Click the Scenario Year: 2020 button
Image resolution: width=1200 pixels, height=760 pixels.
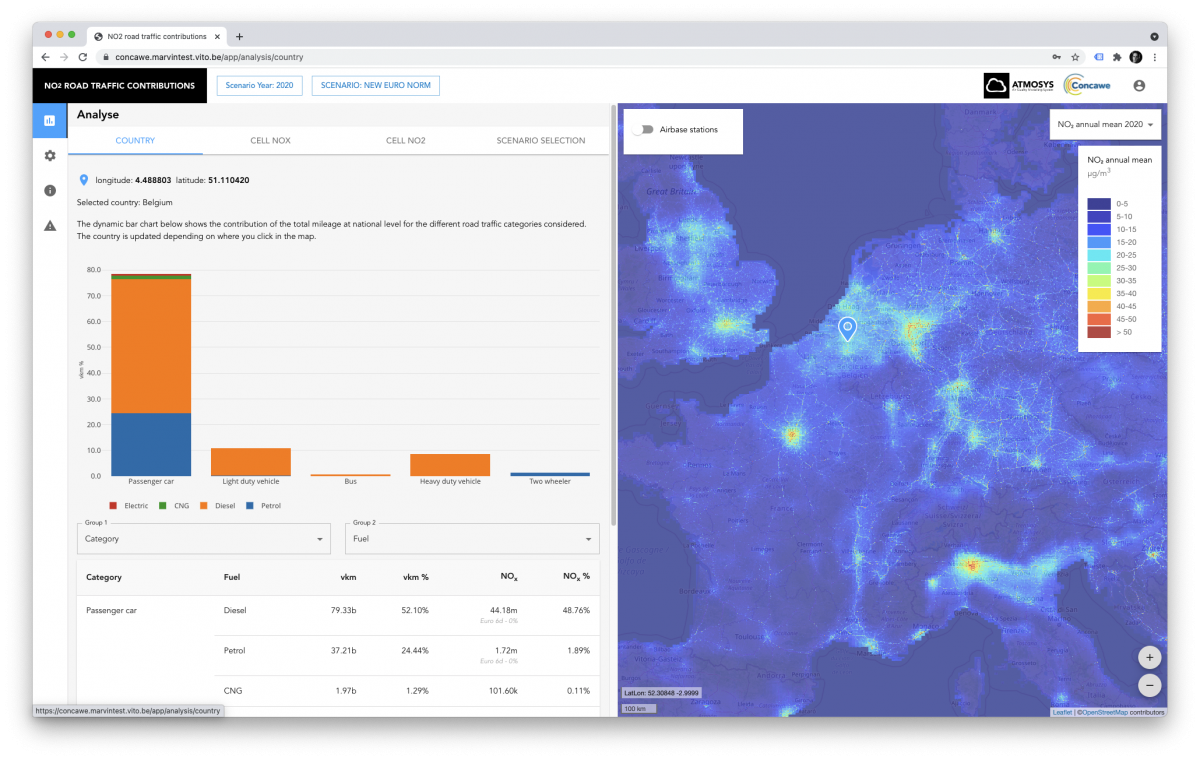click(259, 86)
